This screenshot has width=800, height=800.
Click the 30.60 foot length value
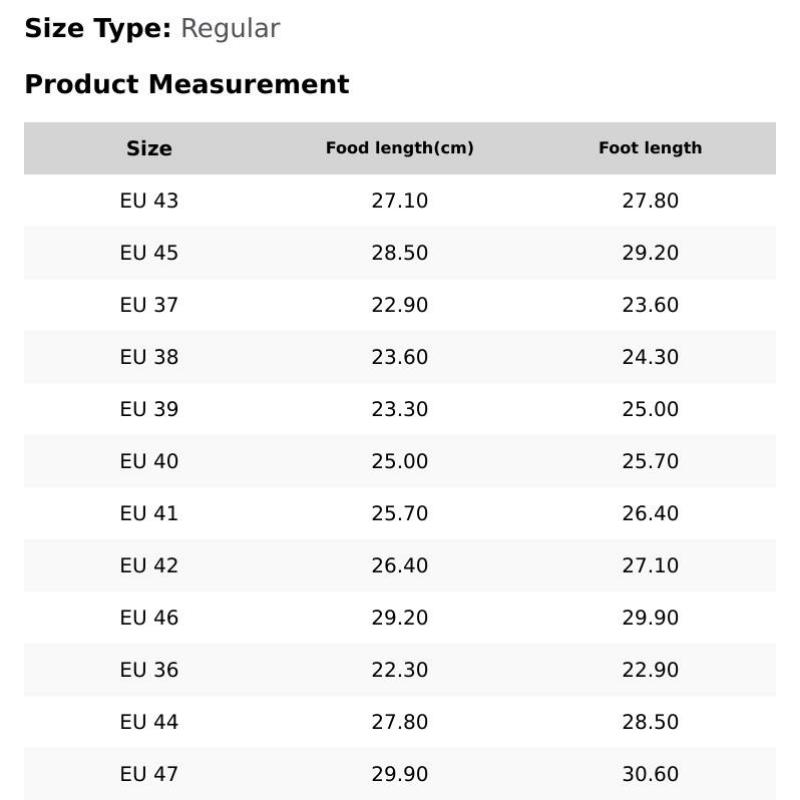point(650,774)
